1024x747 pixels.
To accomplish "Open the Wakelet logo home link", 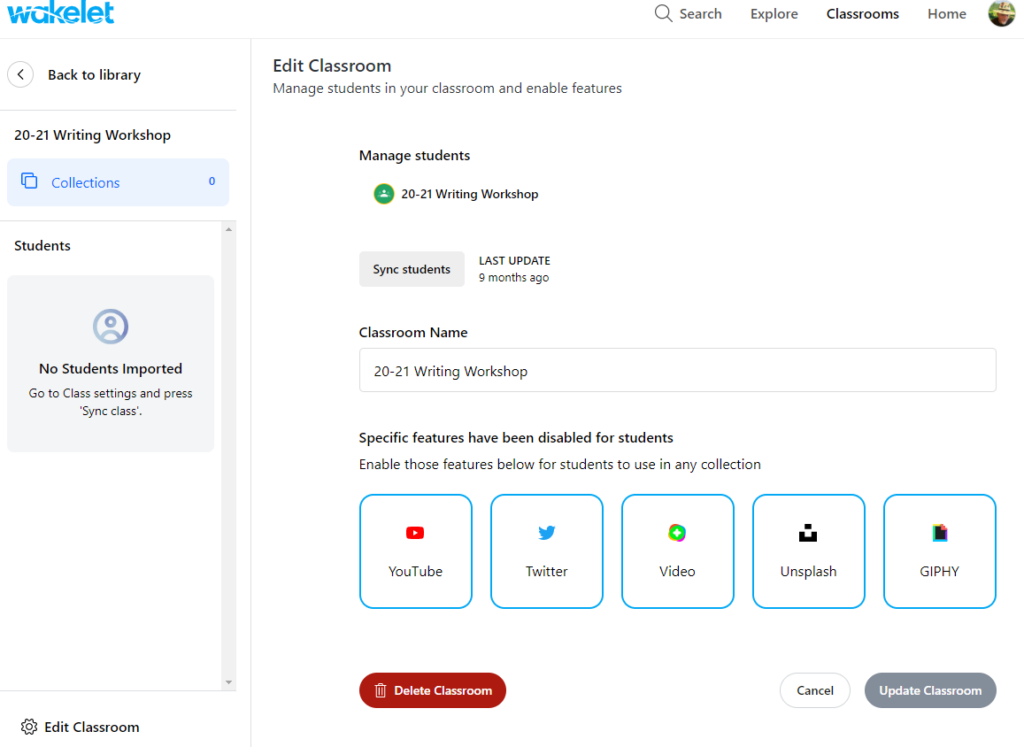I will click(61, 12).
